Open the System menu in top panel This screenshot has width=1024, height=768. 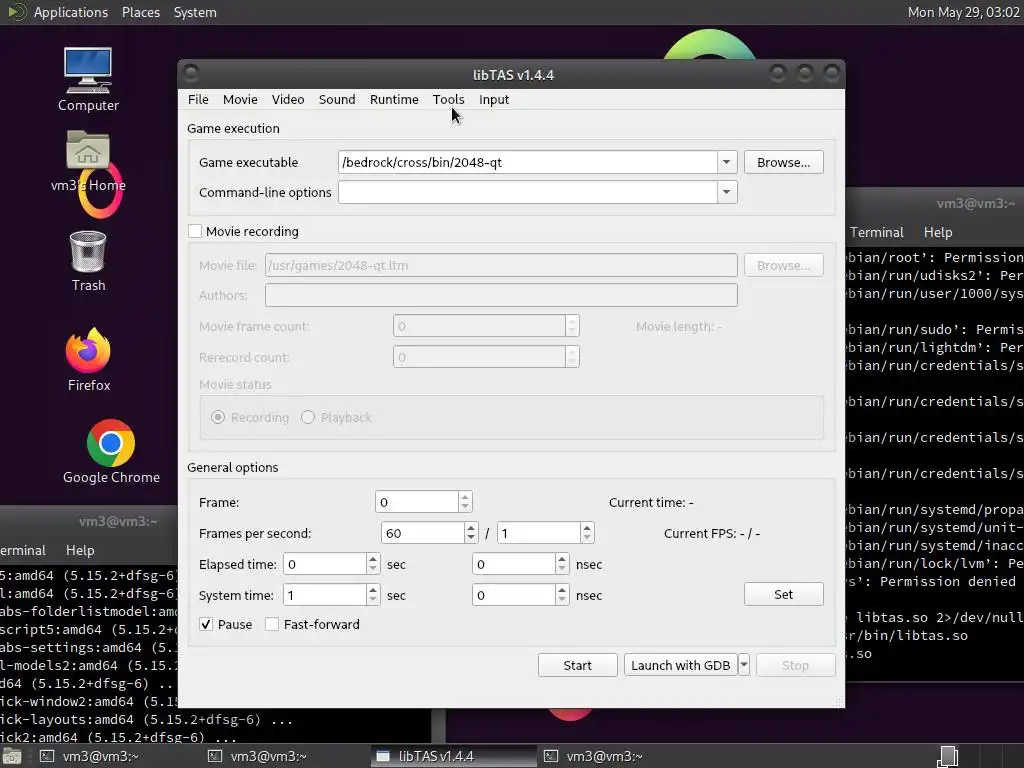[x=195, y=12]
